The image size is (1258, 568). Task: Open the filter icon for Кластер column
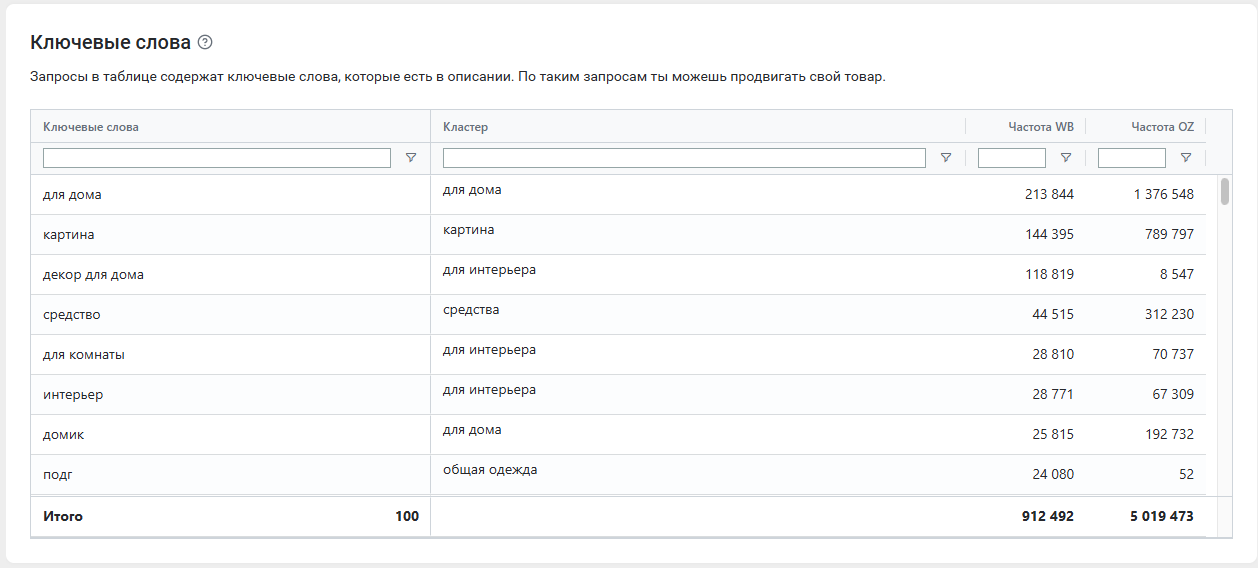click(945, 158)
